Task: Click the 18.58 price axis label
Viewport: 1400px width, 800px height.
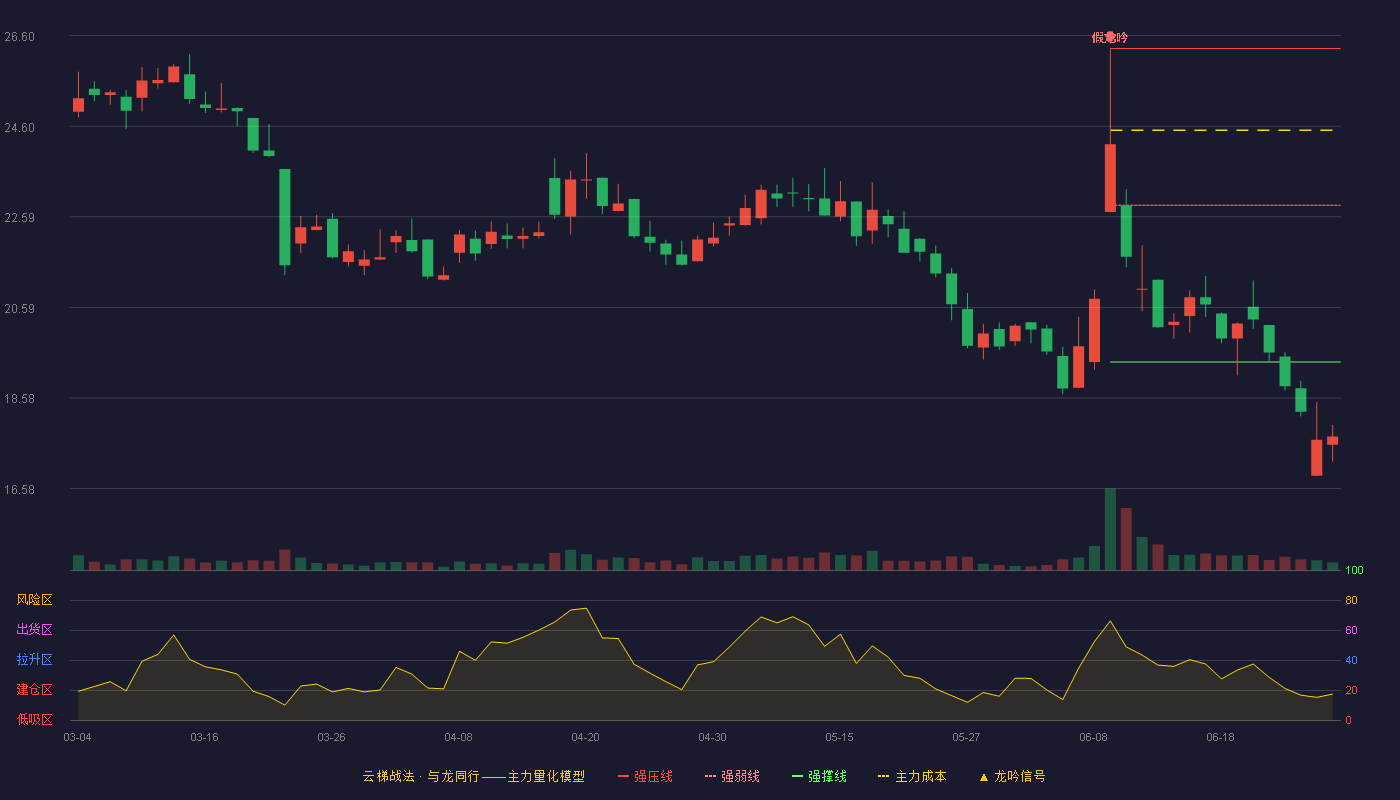Action: point(20,399)
